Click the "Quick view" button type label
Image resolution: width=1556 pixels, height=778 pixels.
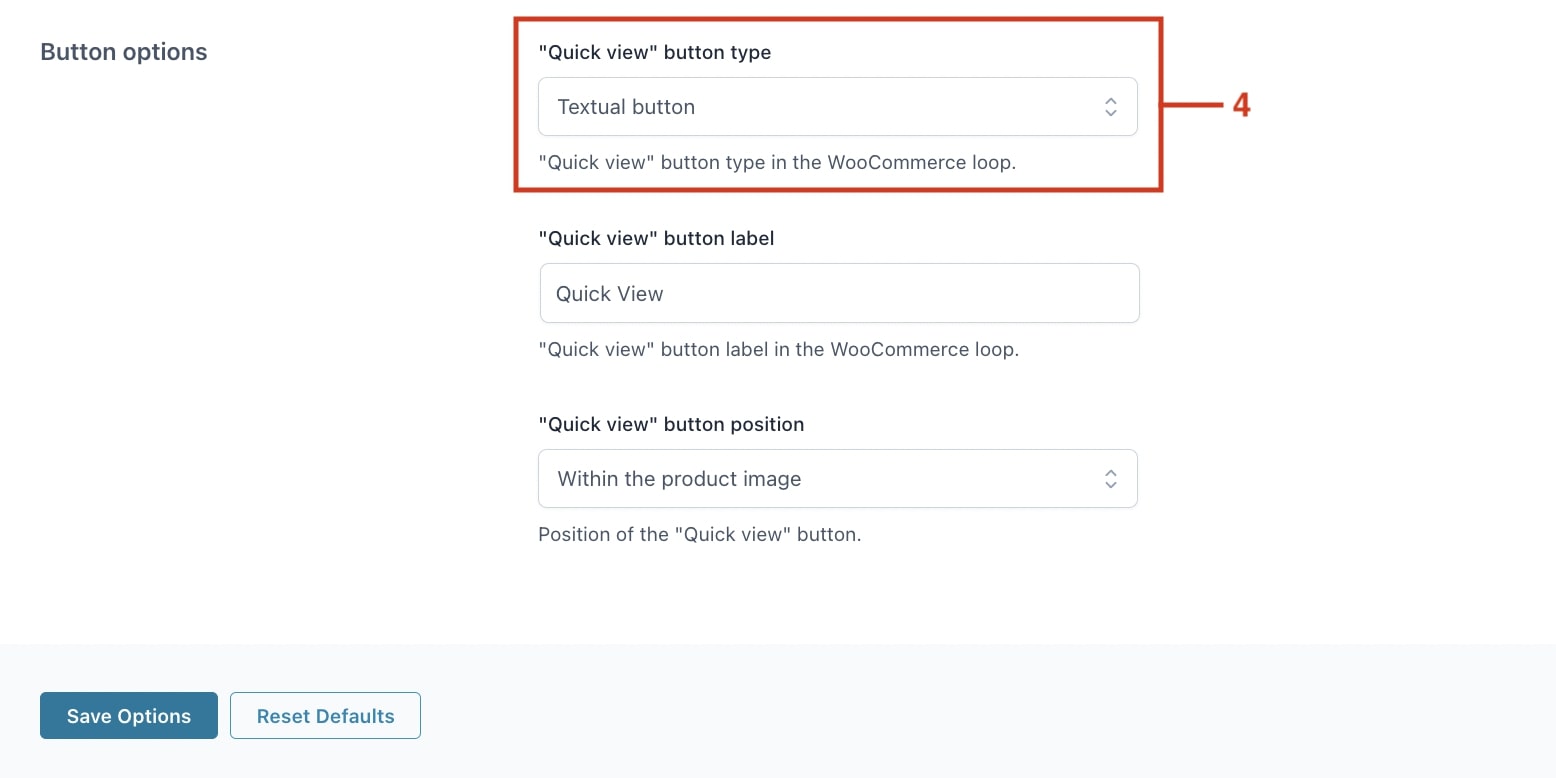[654, 53]
